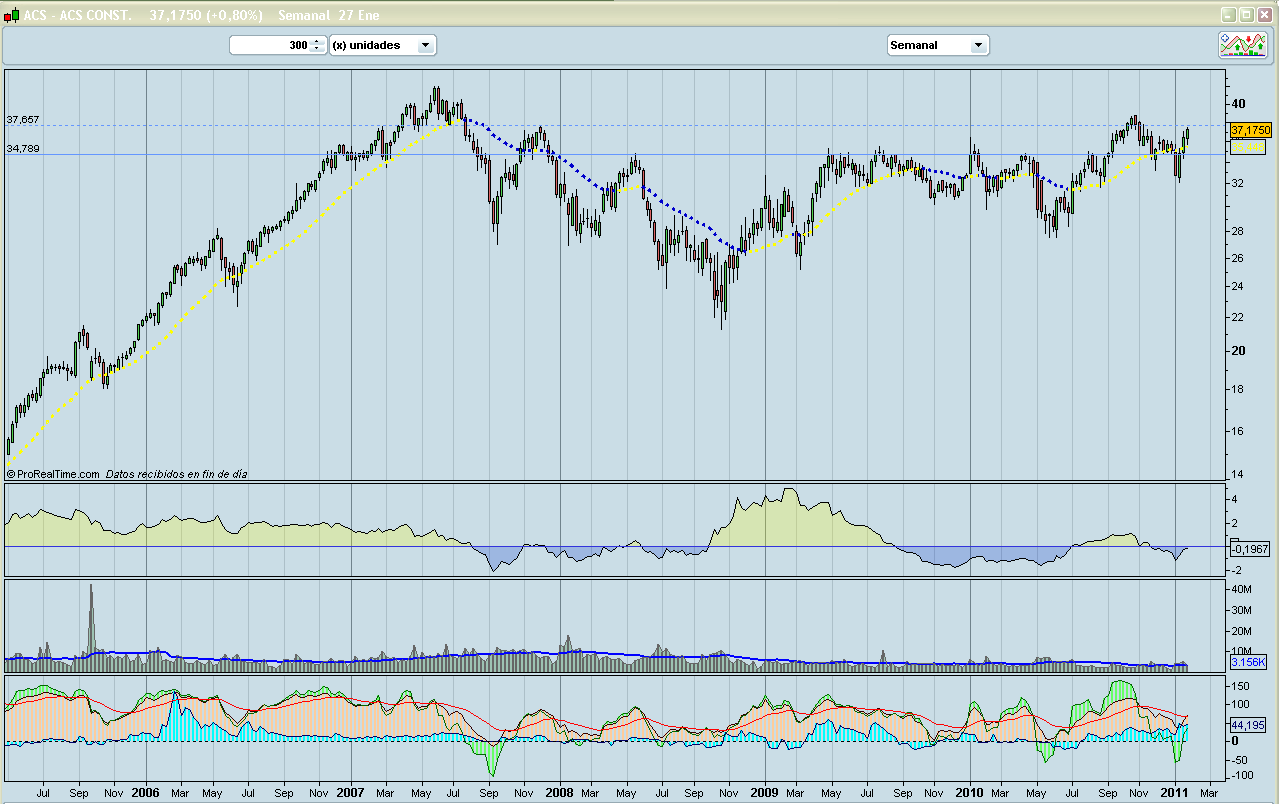The width and height of the screenshot is (1279, 804).
Task: Decrease units with the spinner down arrow
Action: pyautogui.click(x=318, y=49)
